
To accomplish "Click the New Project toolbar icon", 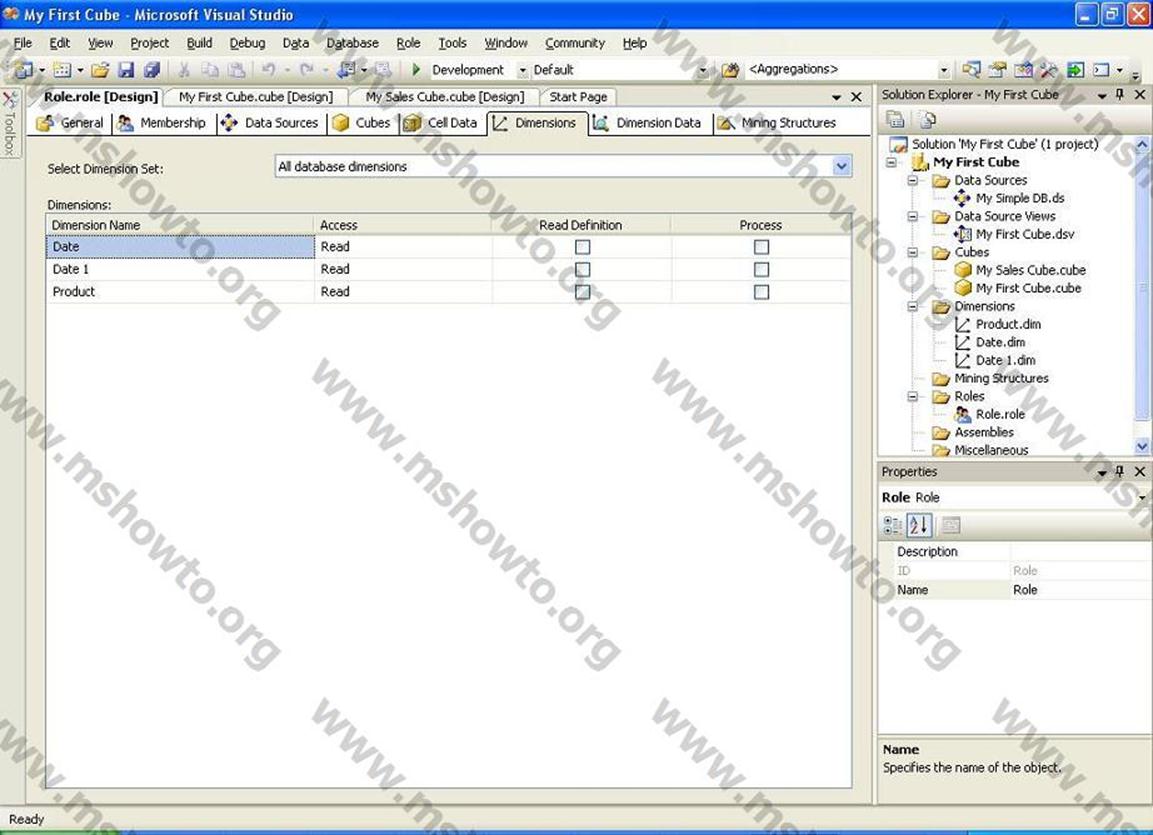I will pyautogui.click(x=24, y=70).
